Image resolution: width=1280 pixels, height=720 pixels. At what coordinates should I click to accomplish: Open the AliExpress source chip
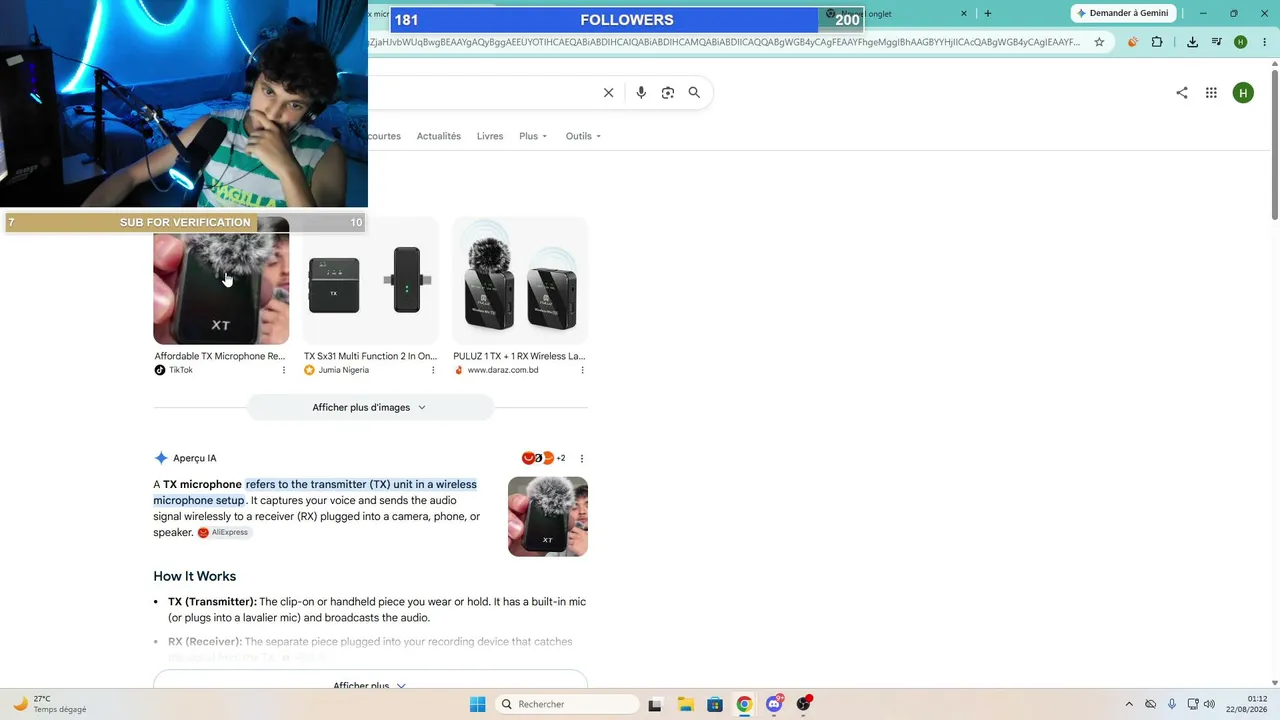point(223,533)
